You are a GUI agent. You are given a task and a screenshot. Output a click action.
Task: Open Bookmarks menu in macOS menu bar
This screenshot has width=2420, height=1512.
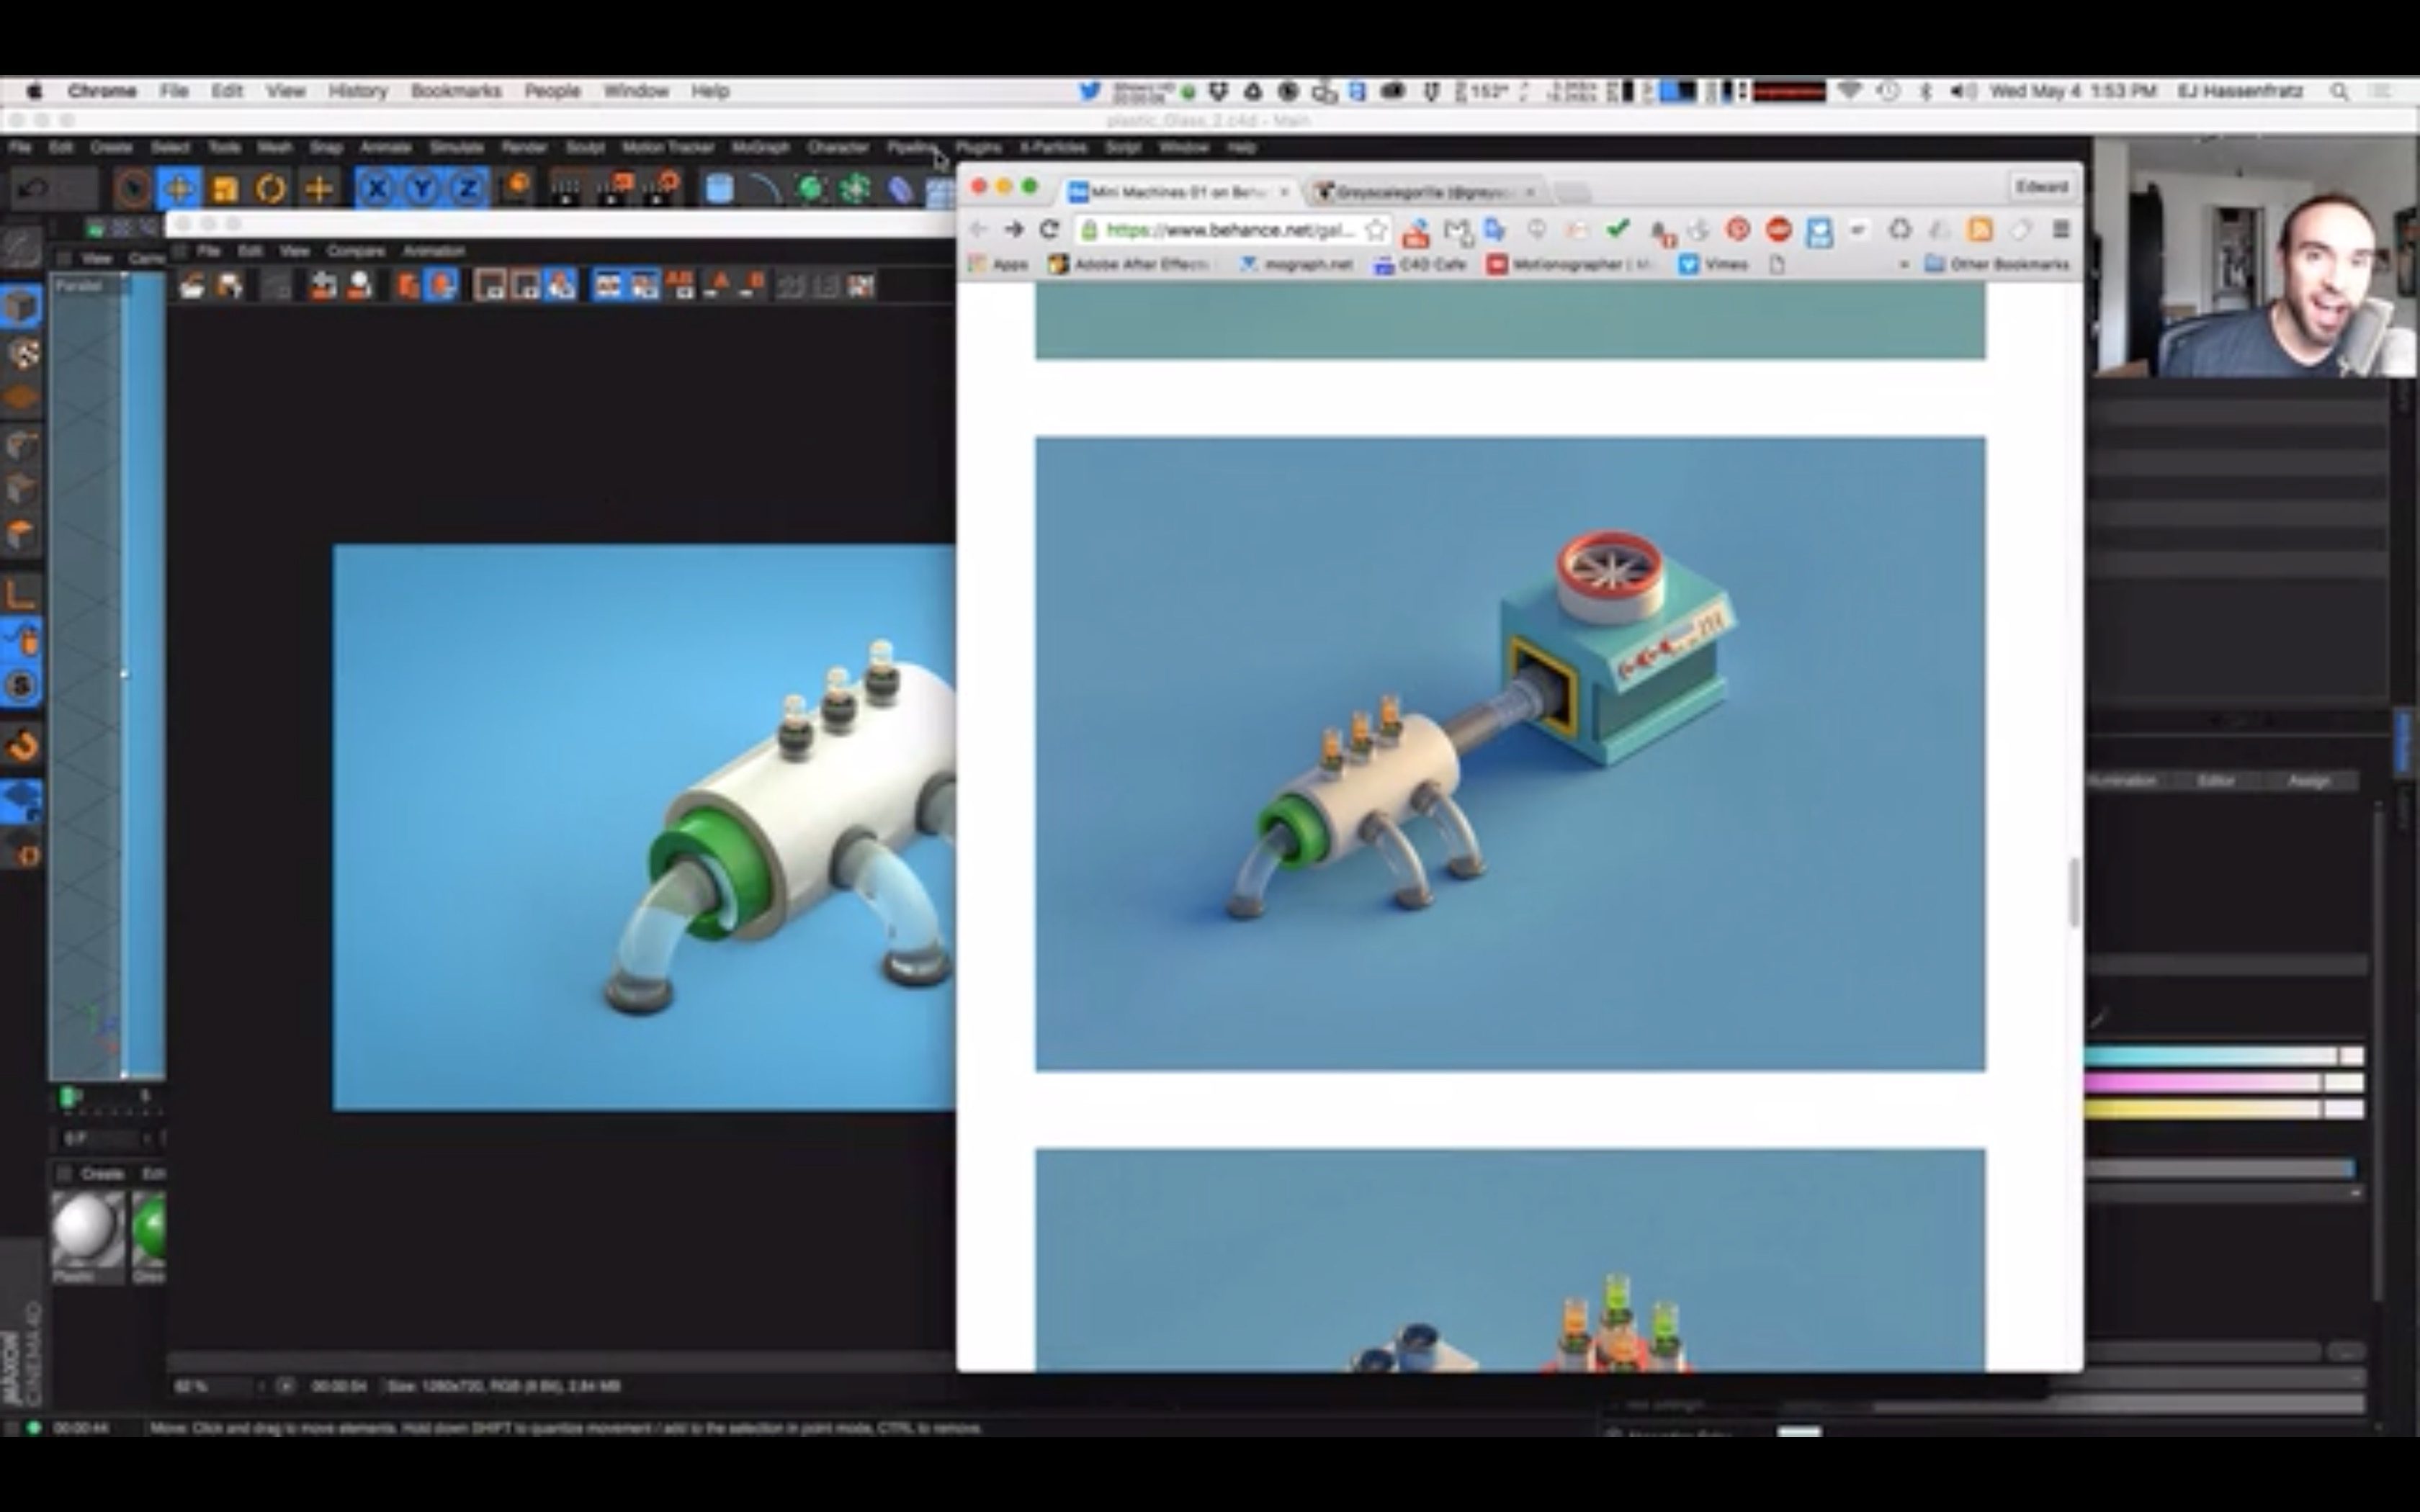[x=456, y=91]
